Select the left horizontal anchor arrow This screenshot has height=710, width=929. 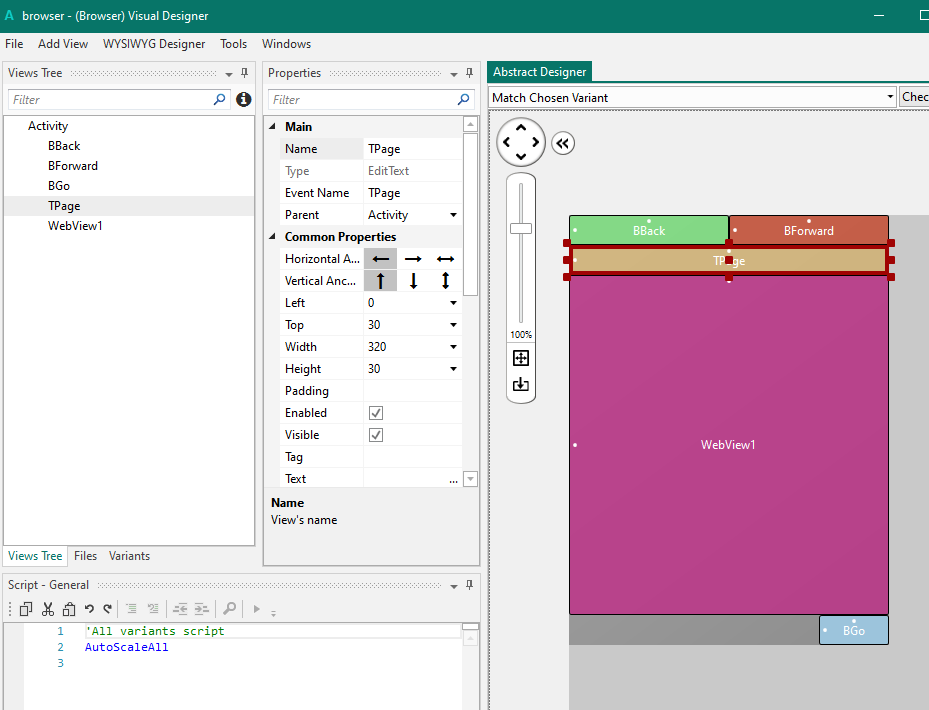[x=380, y=259]
